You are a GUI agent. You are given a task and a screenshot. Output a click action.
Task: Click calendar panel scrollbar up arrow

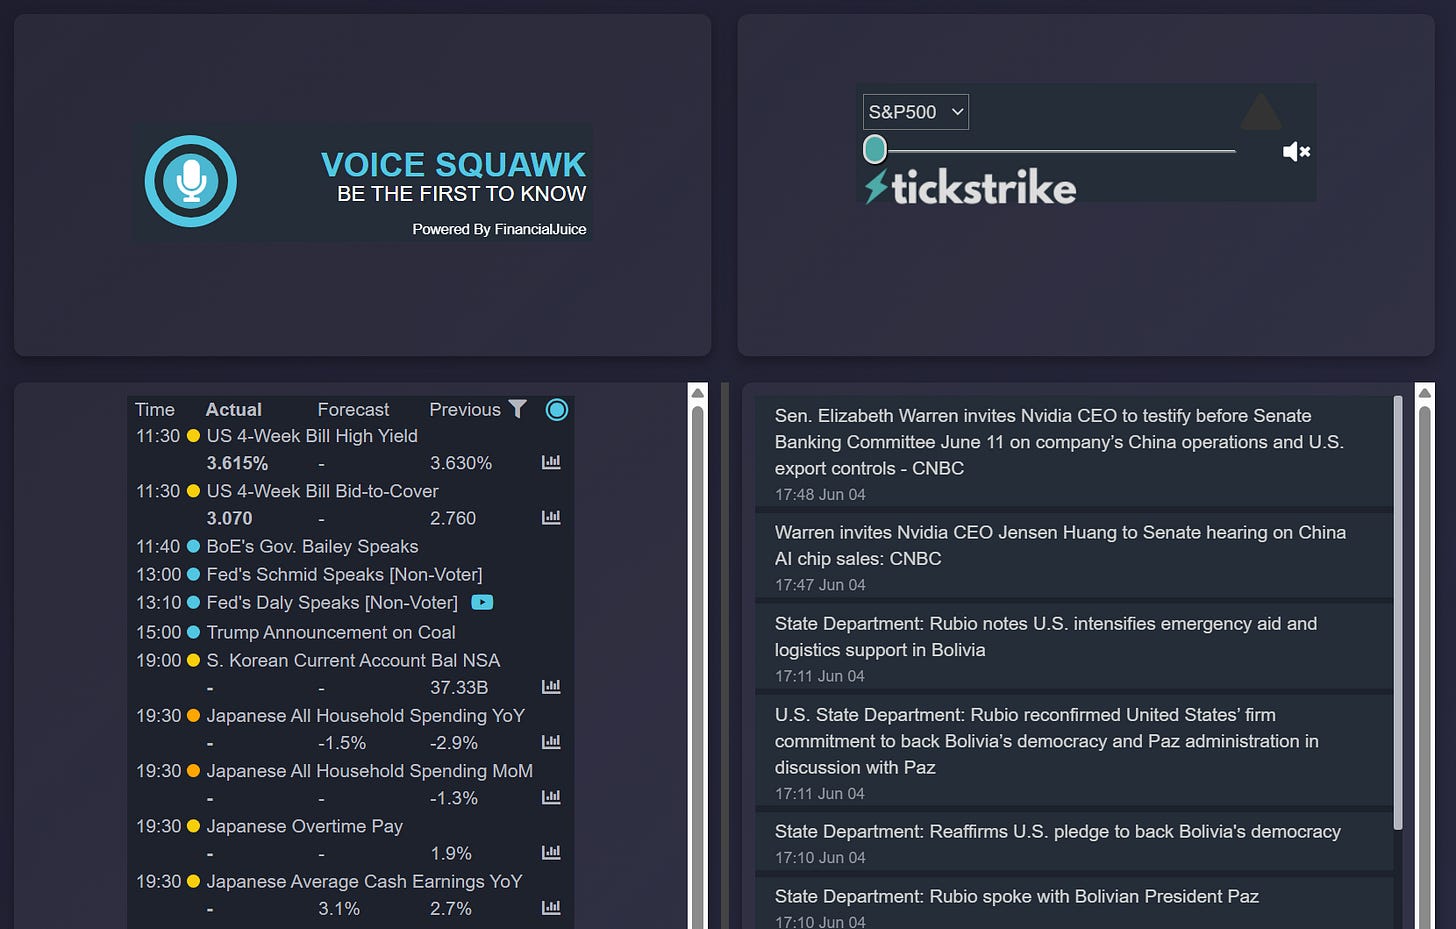698,392
